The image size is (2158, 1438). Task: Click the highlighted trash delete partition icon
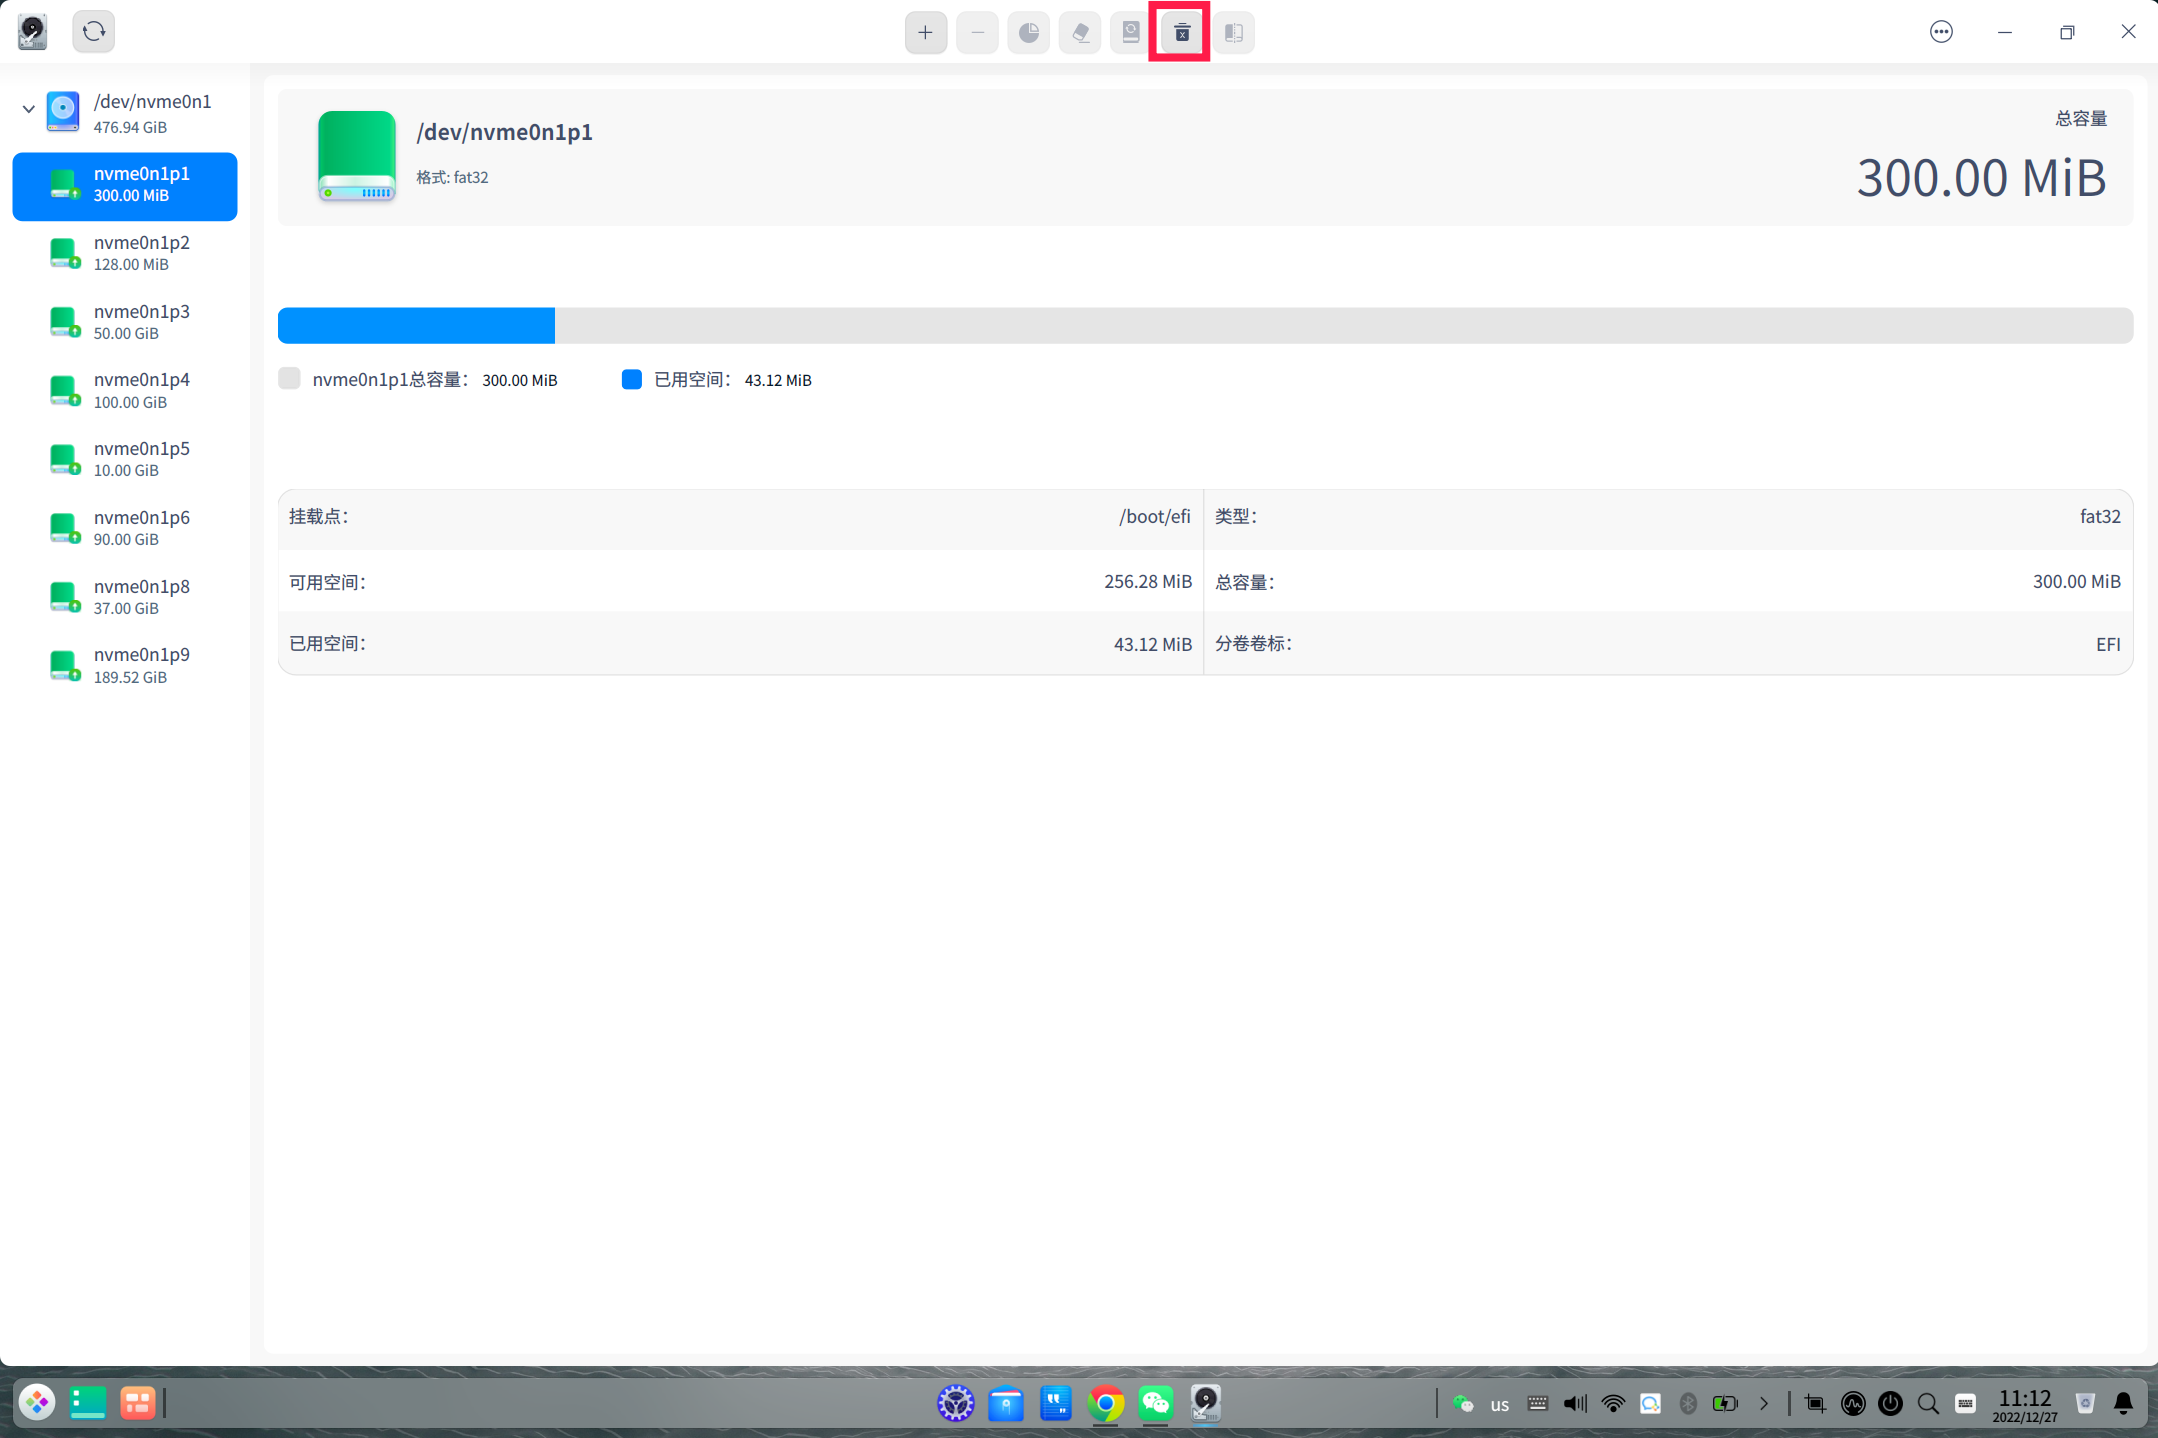(x=1181, y=32)
